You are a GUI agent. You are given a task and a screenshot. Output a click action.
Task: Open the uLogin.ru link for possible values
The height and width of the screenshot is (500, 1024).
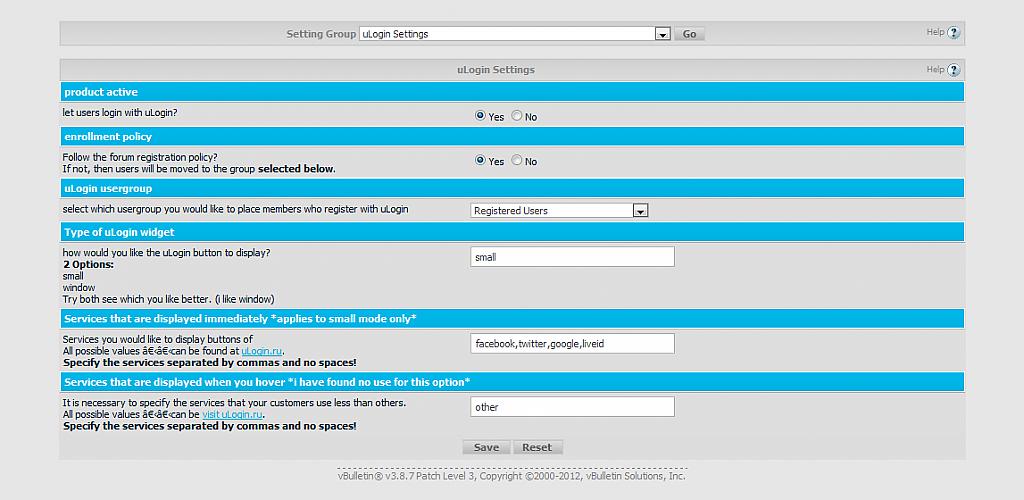(x=262, y=351)
